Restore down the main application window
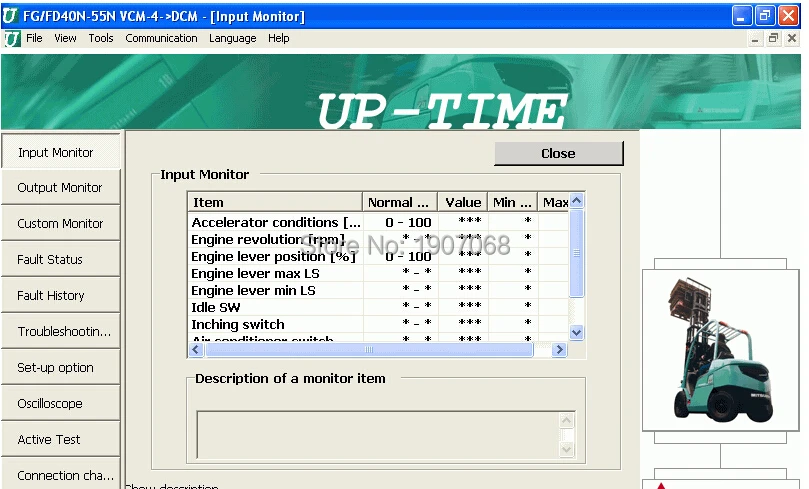Viewport: 809px width, 489px height. pyautogui.click(x=765, y=16)
